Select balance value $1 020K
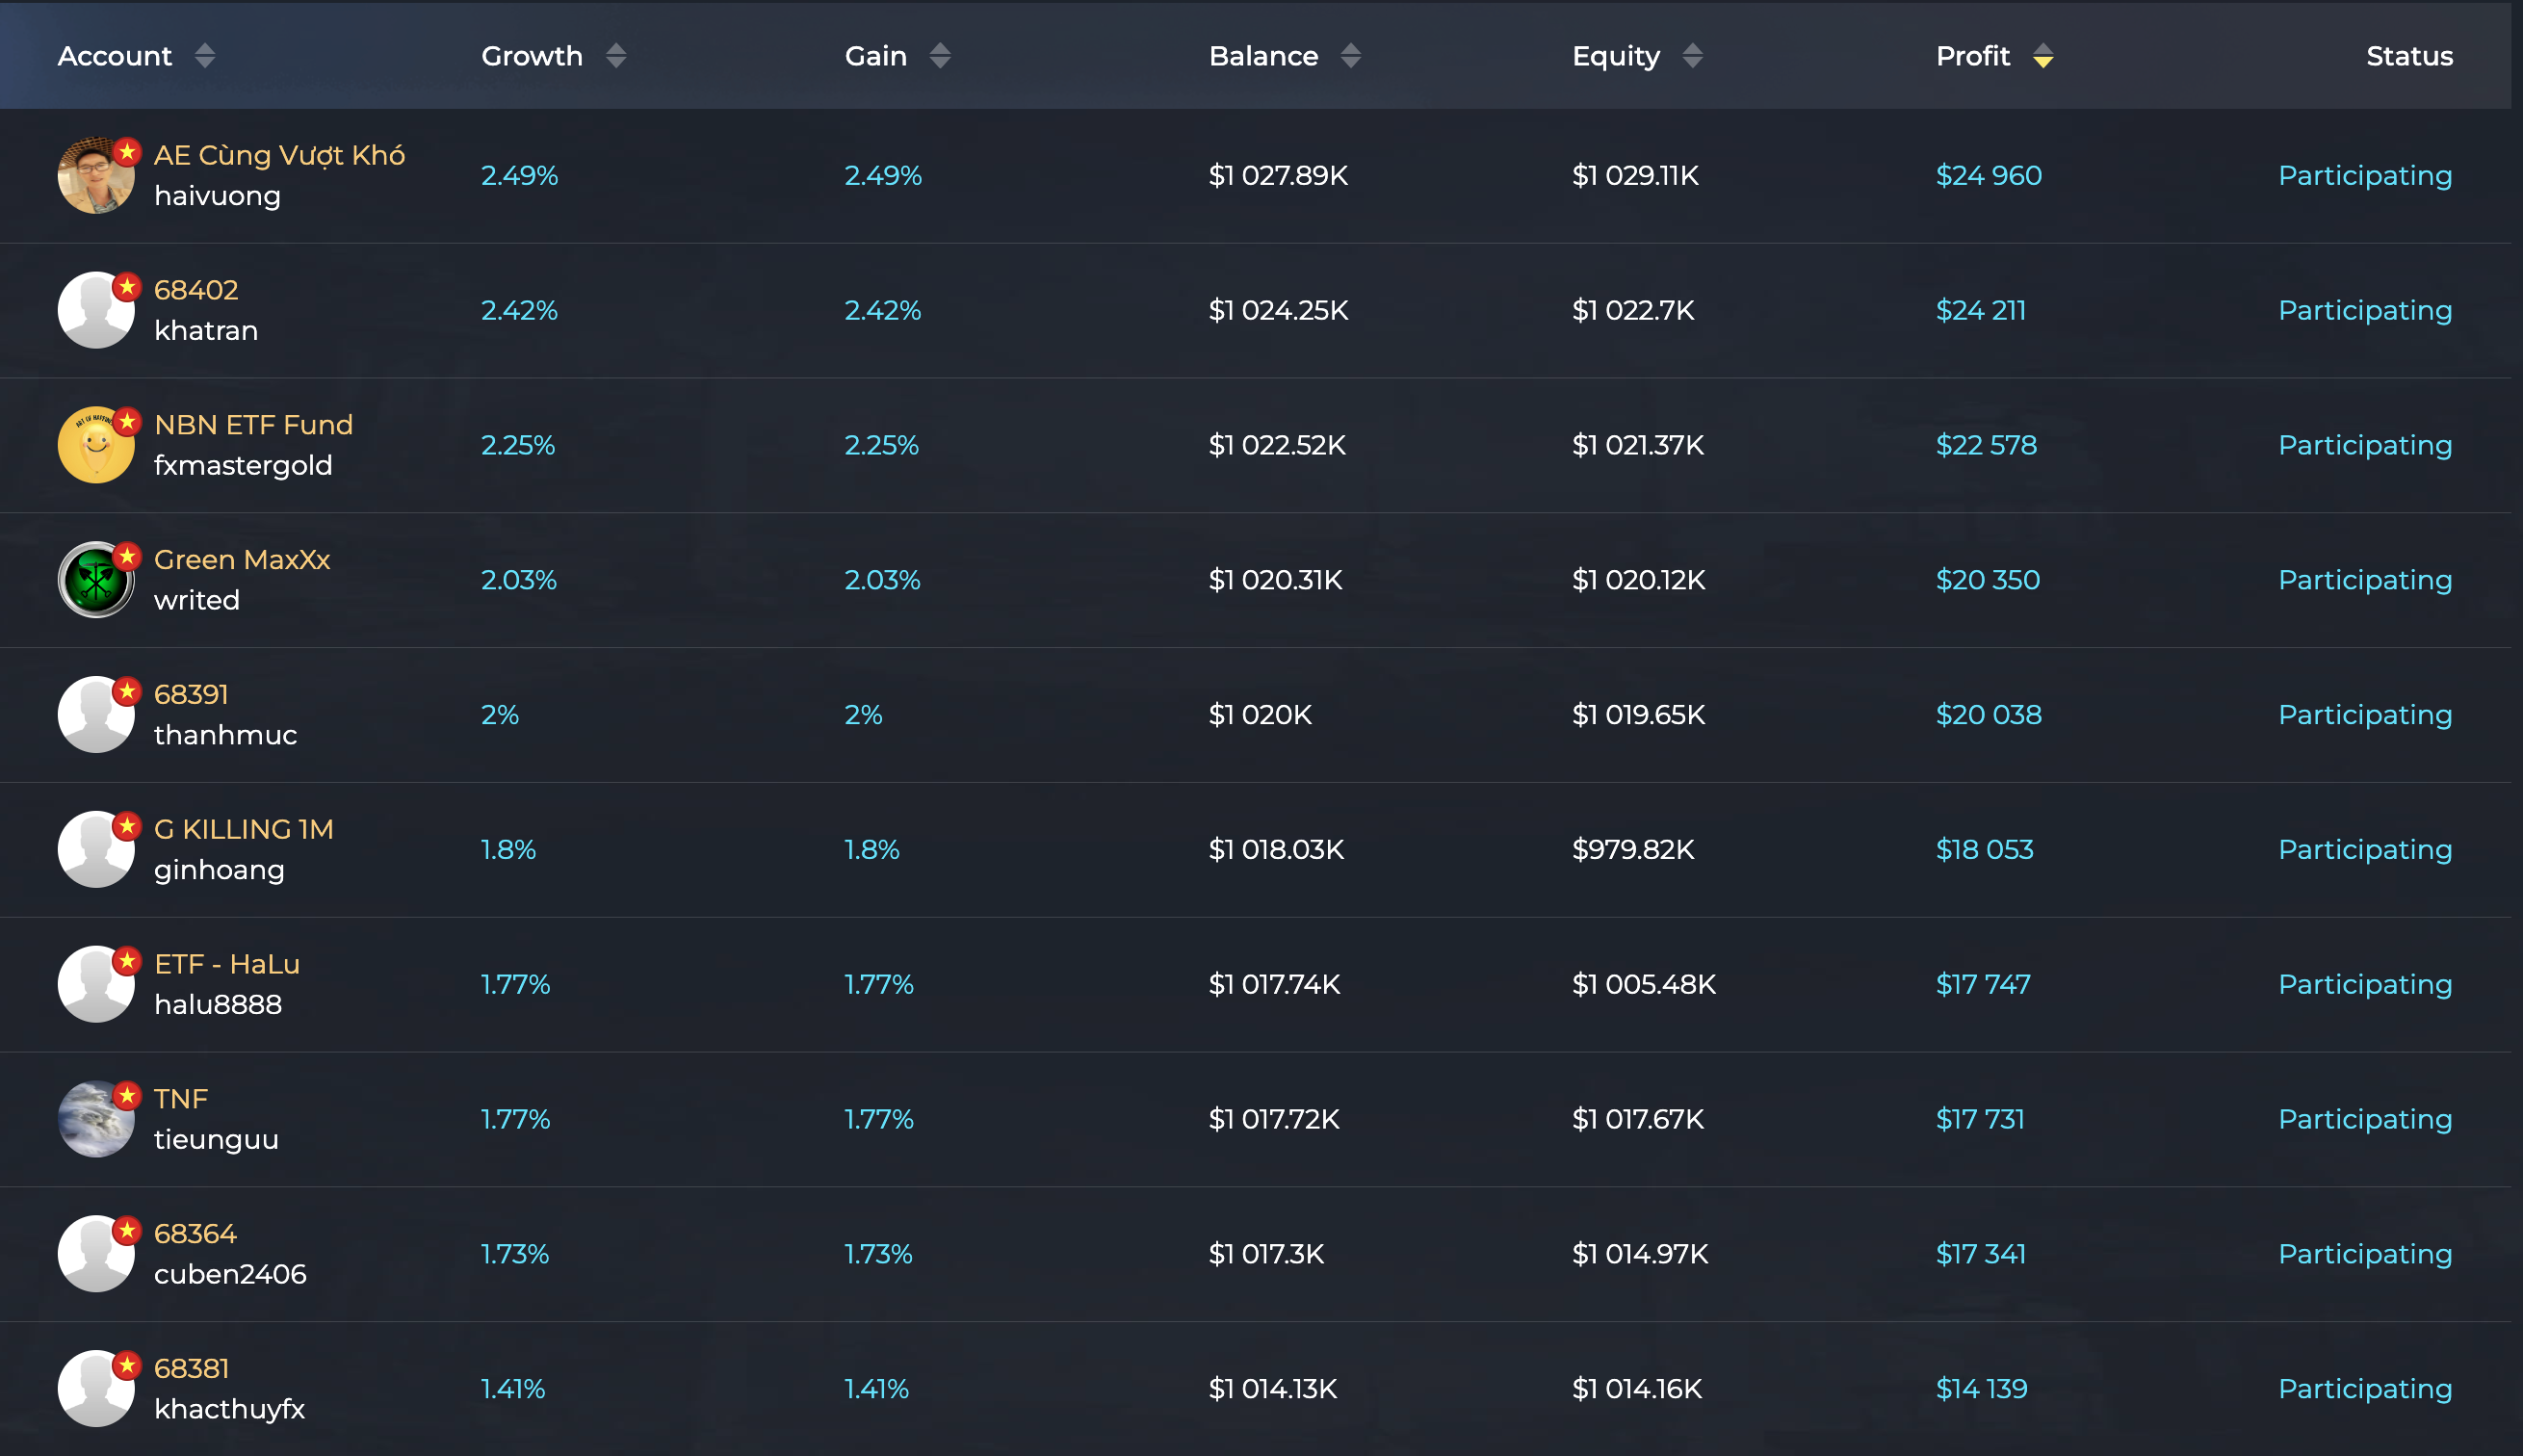 [x=1260, y=715]
